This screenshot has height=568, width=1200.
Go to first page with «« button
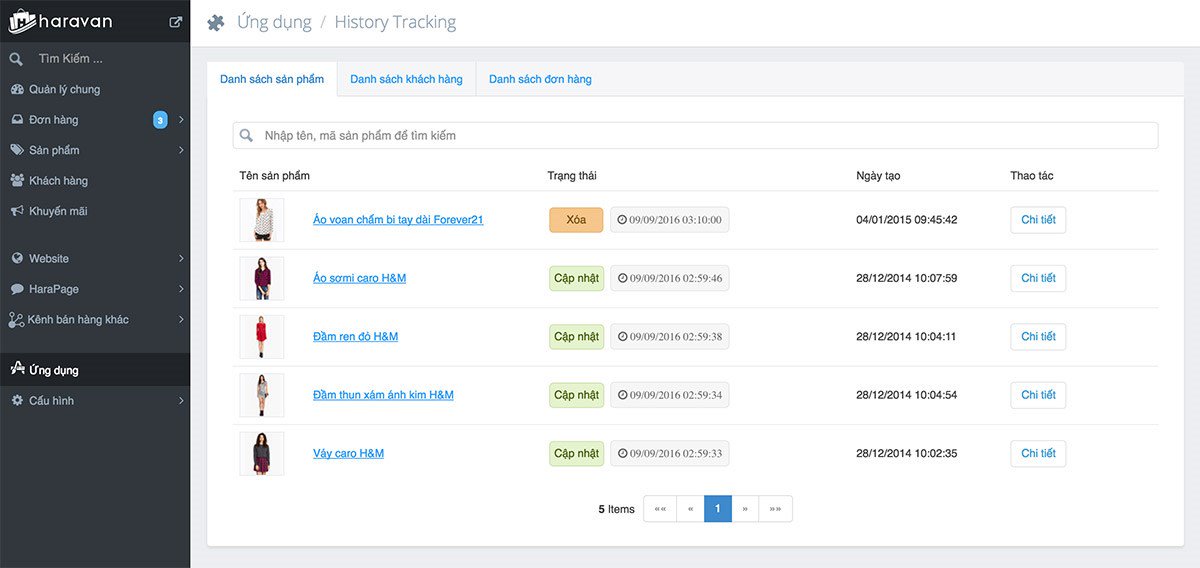[x=660, y=509]
